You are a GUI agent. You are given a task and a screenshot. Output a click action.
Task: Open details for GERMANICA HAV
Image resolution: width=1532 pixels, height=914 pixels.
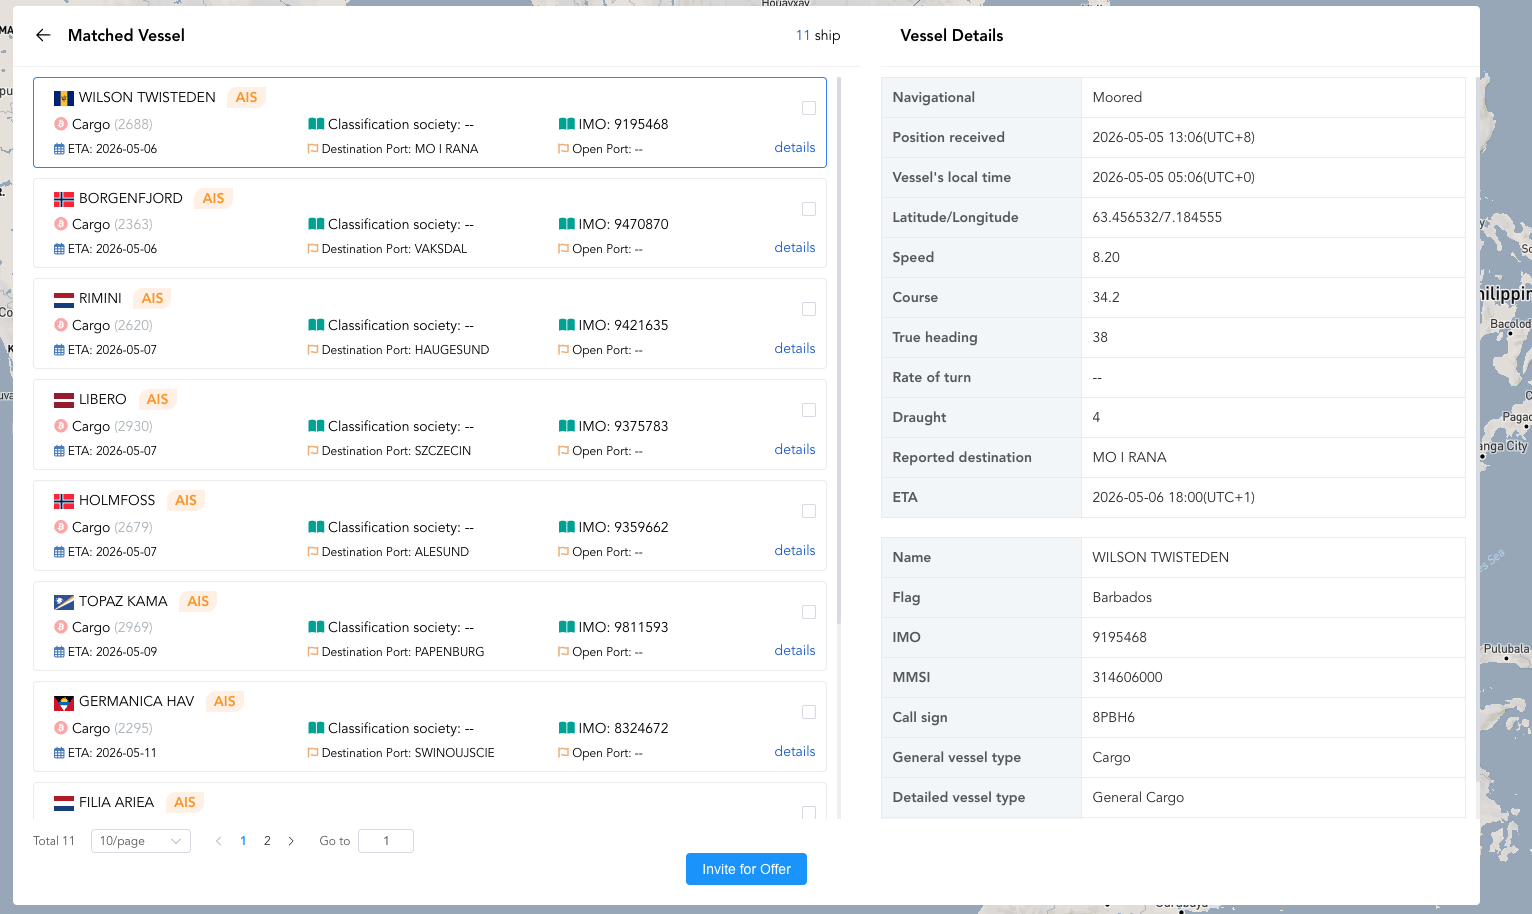pos(795,751)
